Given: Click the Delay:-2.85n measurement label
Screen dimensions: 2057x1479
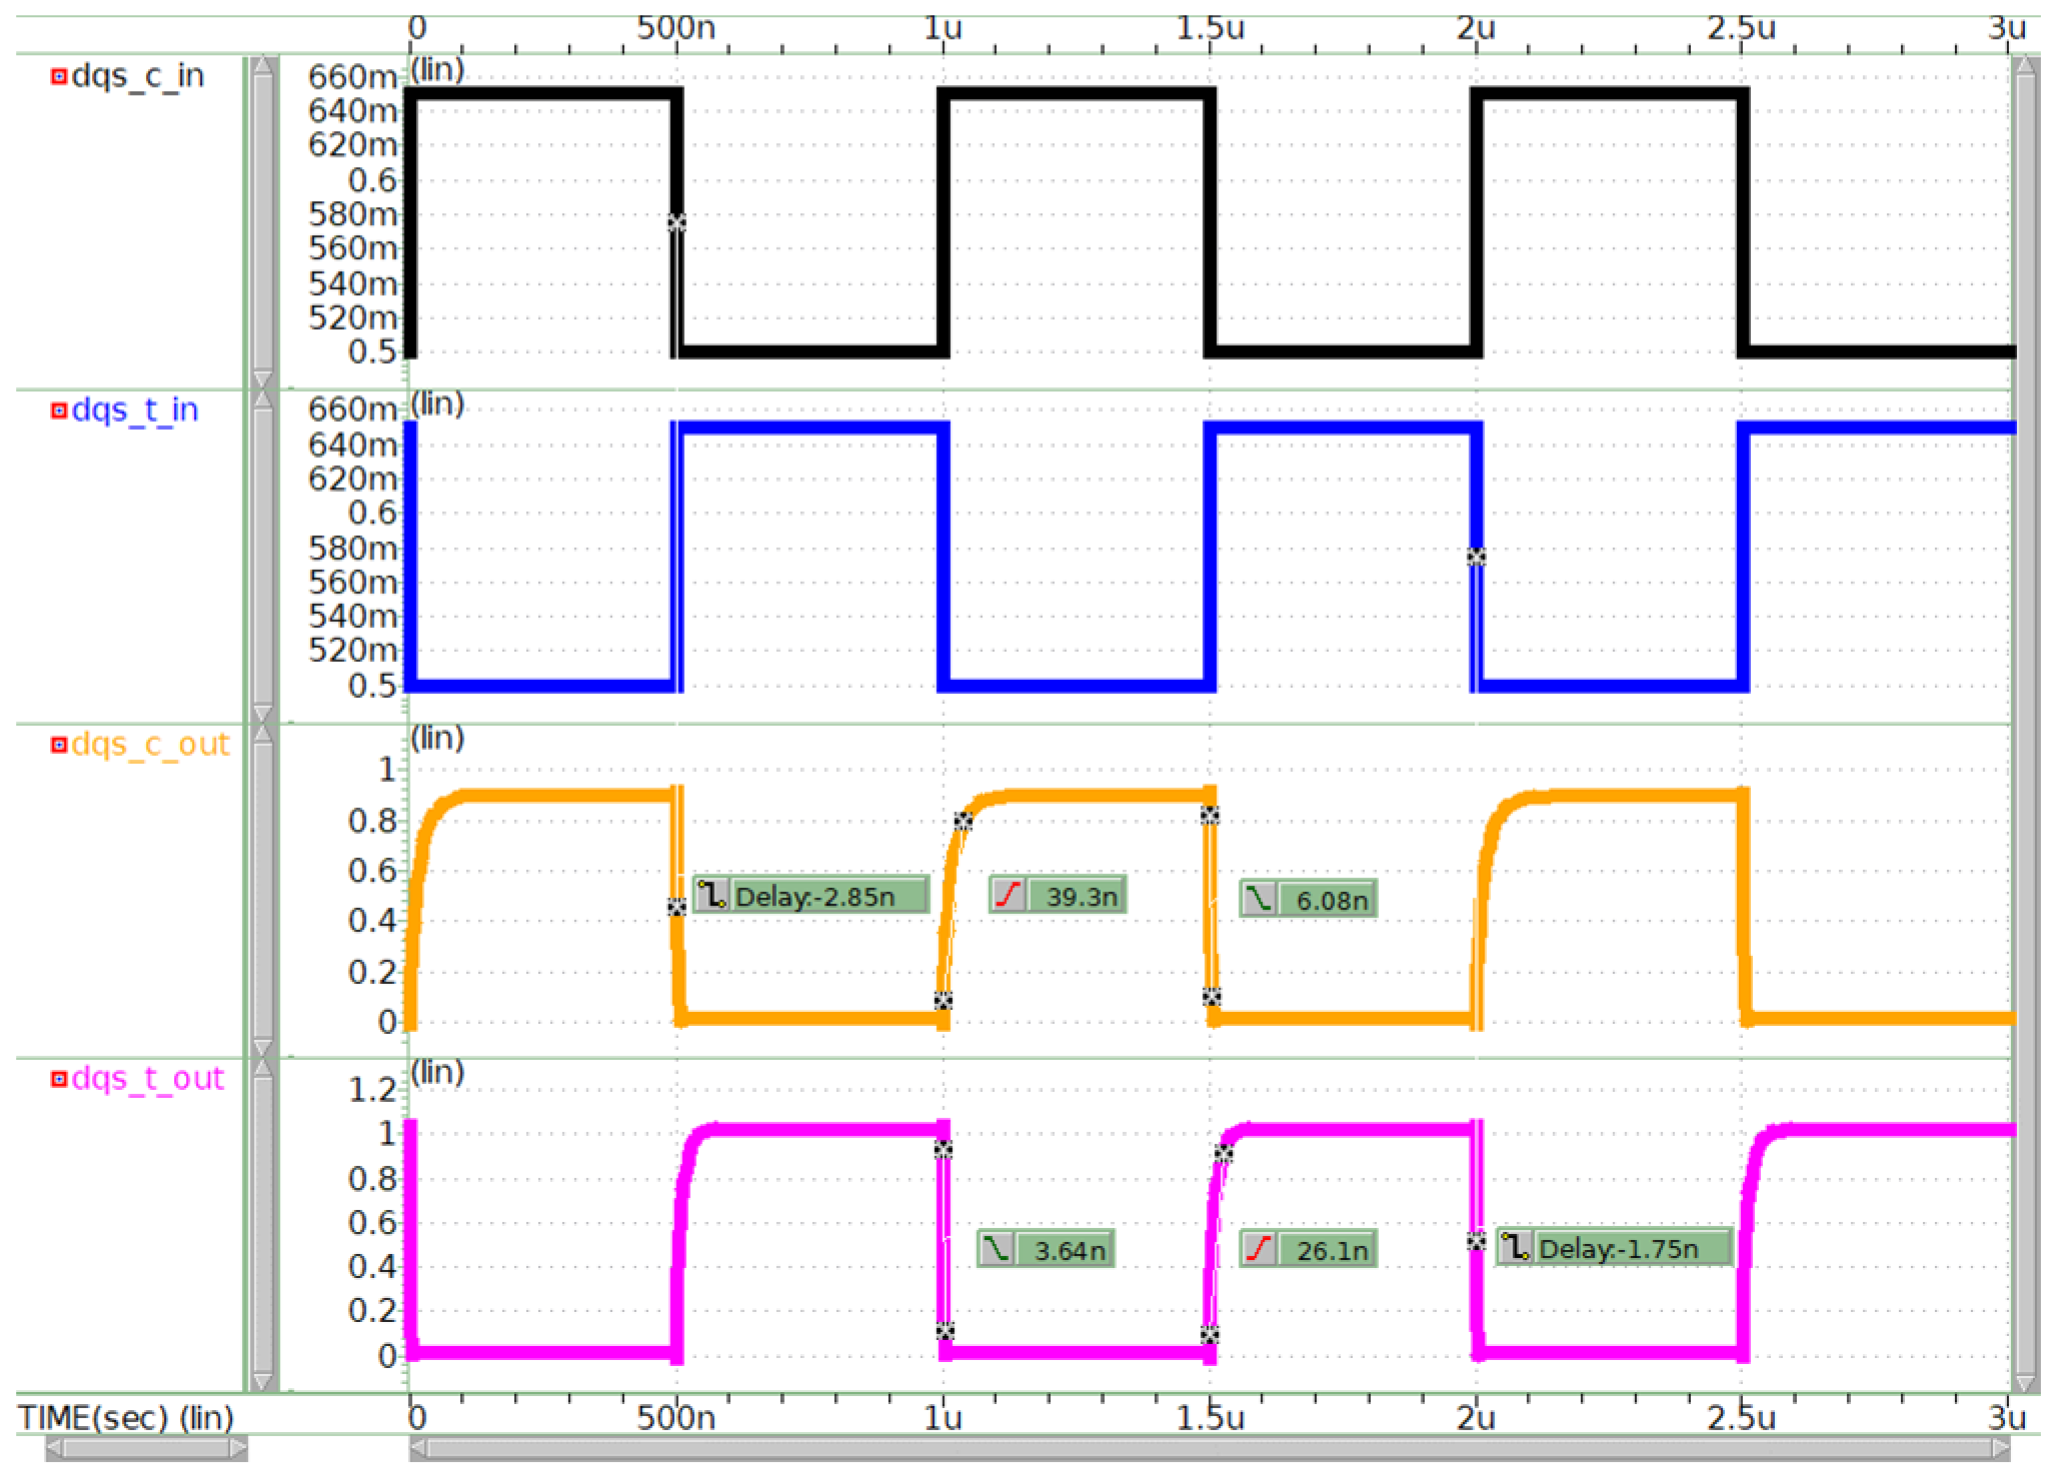Looking at the screenshot, I should point(828,895).
